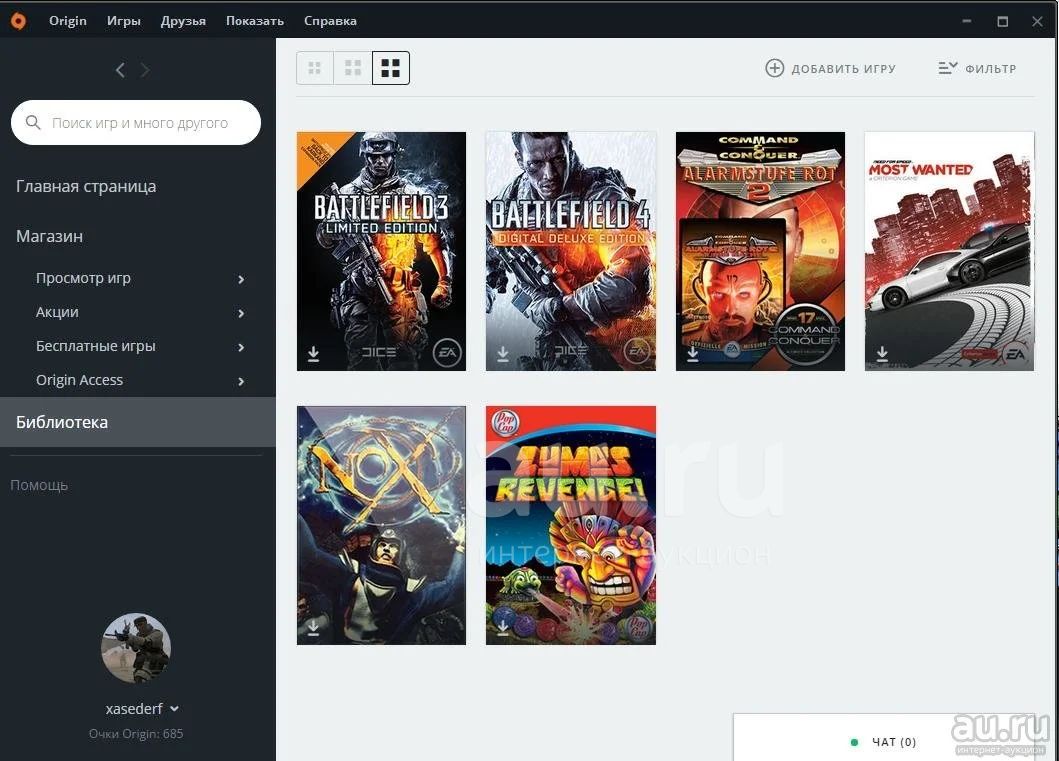The image size is (1059, 761).
Task: Open the Игры menu
Action: [124, 21]
